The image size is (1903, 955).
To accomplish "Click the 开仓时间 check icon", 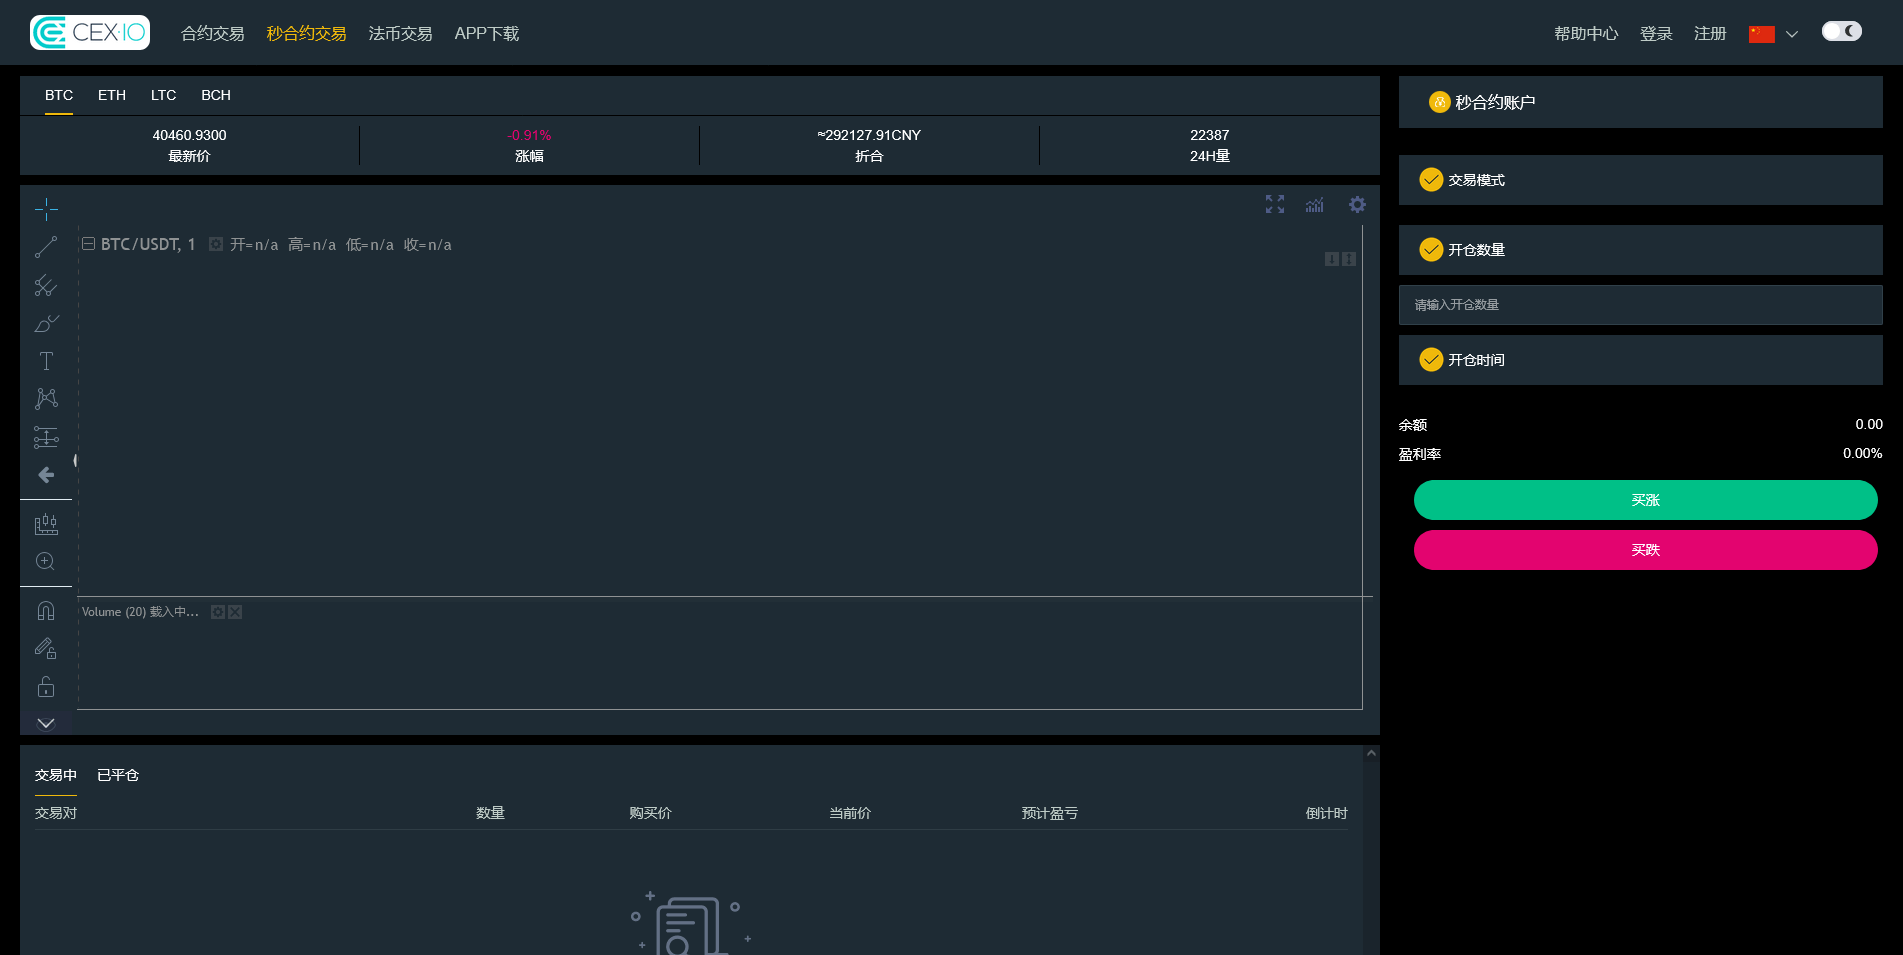I will 1432,359.
